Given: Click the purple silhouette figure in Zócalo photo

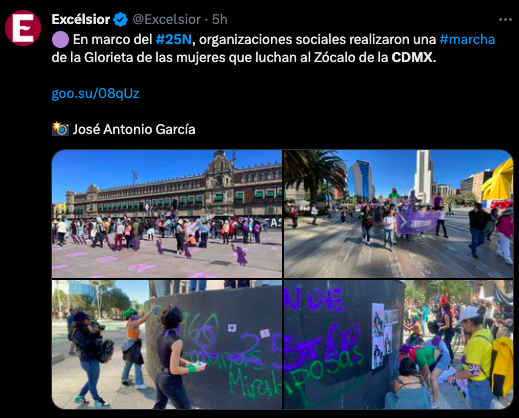Looking at the screenshot, I should click(x=240, y=254).
